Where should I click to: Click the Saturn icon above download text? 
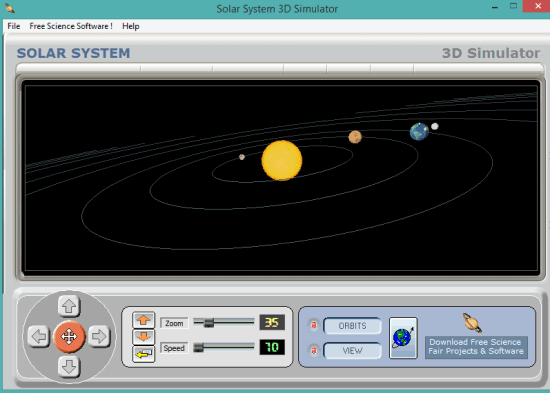(472, 323)
